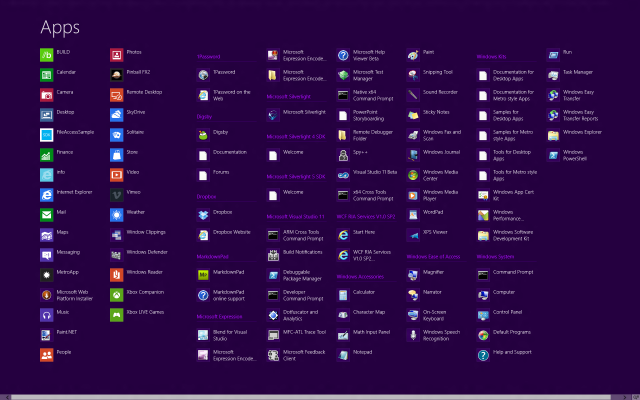The height and width of the screenshot is (400, 640).
Task: Launch Microsoft Silverlight icon
Action: (273, 115)
